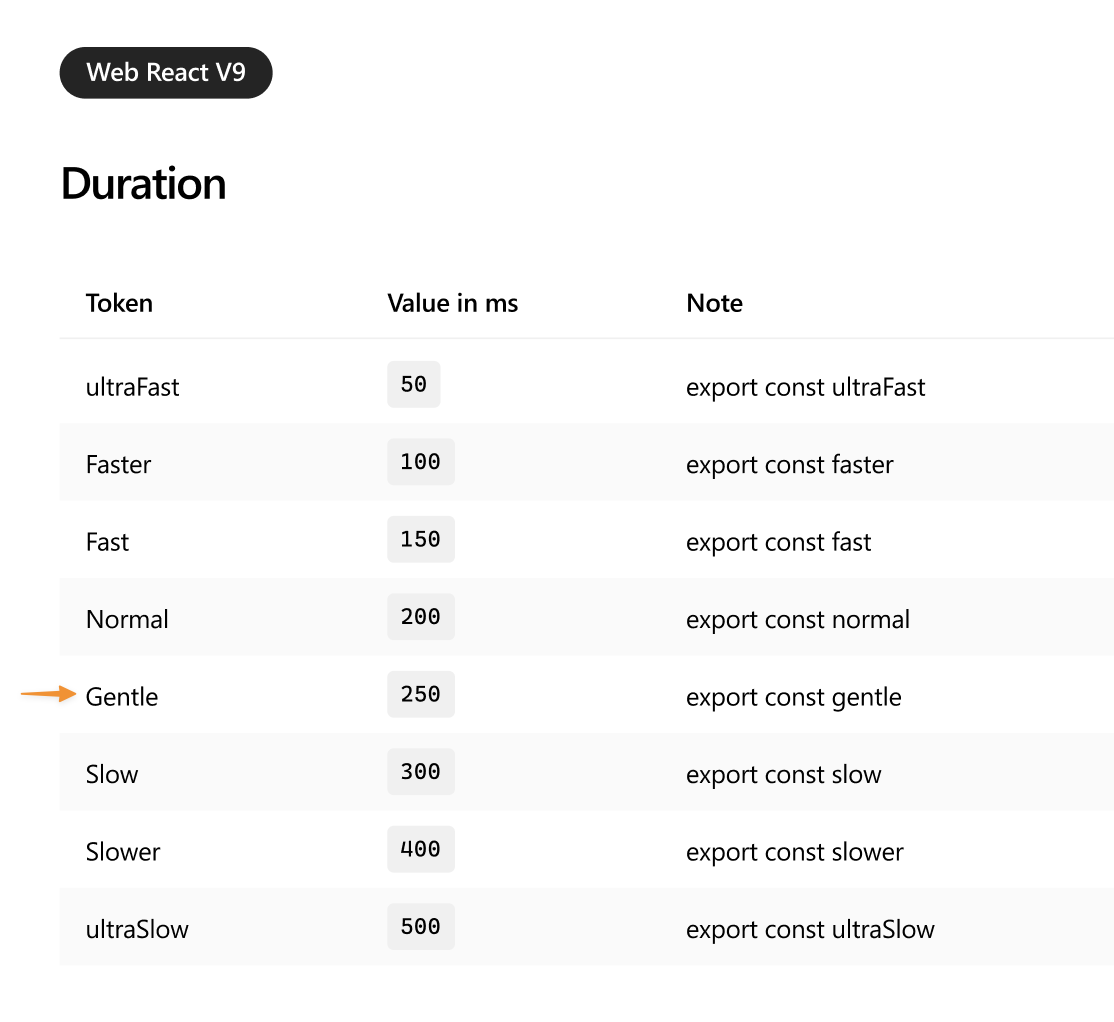Click the export const ultraSlow note text
Viewport: 1114px width, 1022px height.
(810, 929)
